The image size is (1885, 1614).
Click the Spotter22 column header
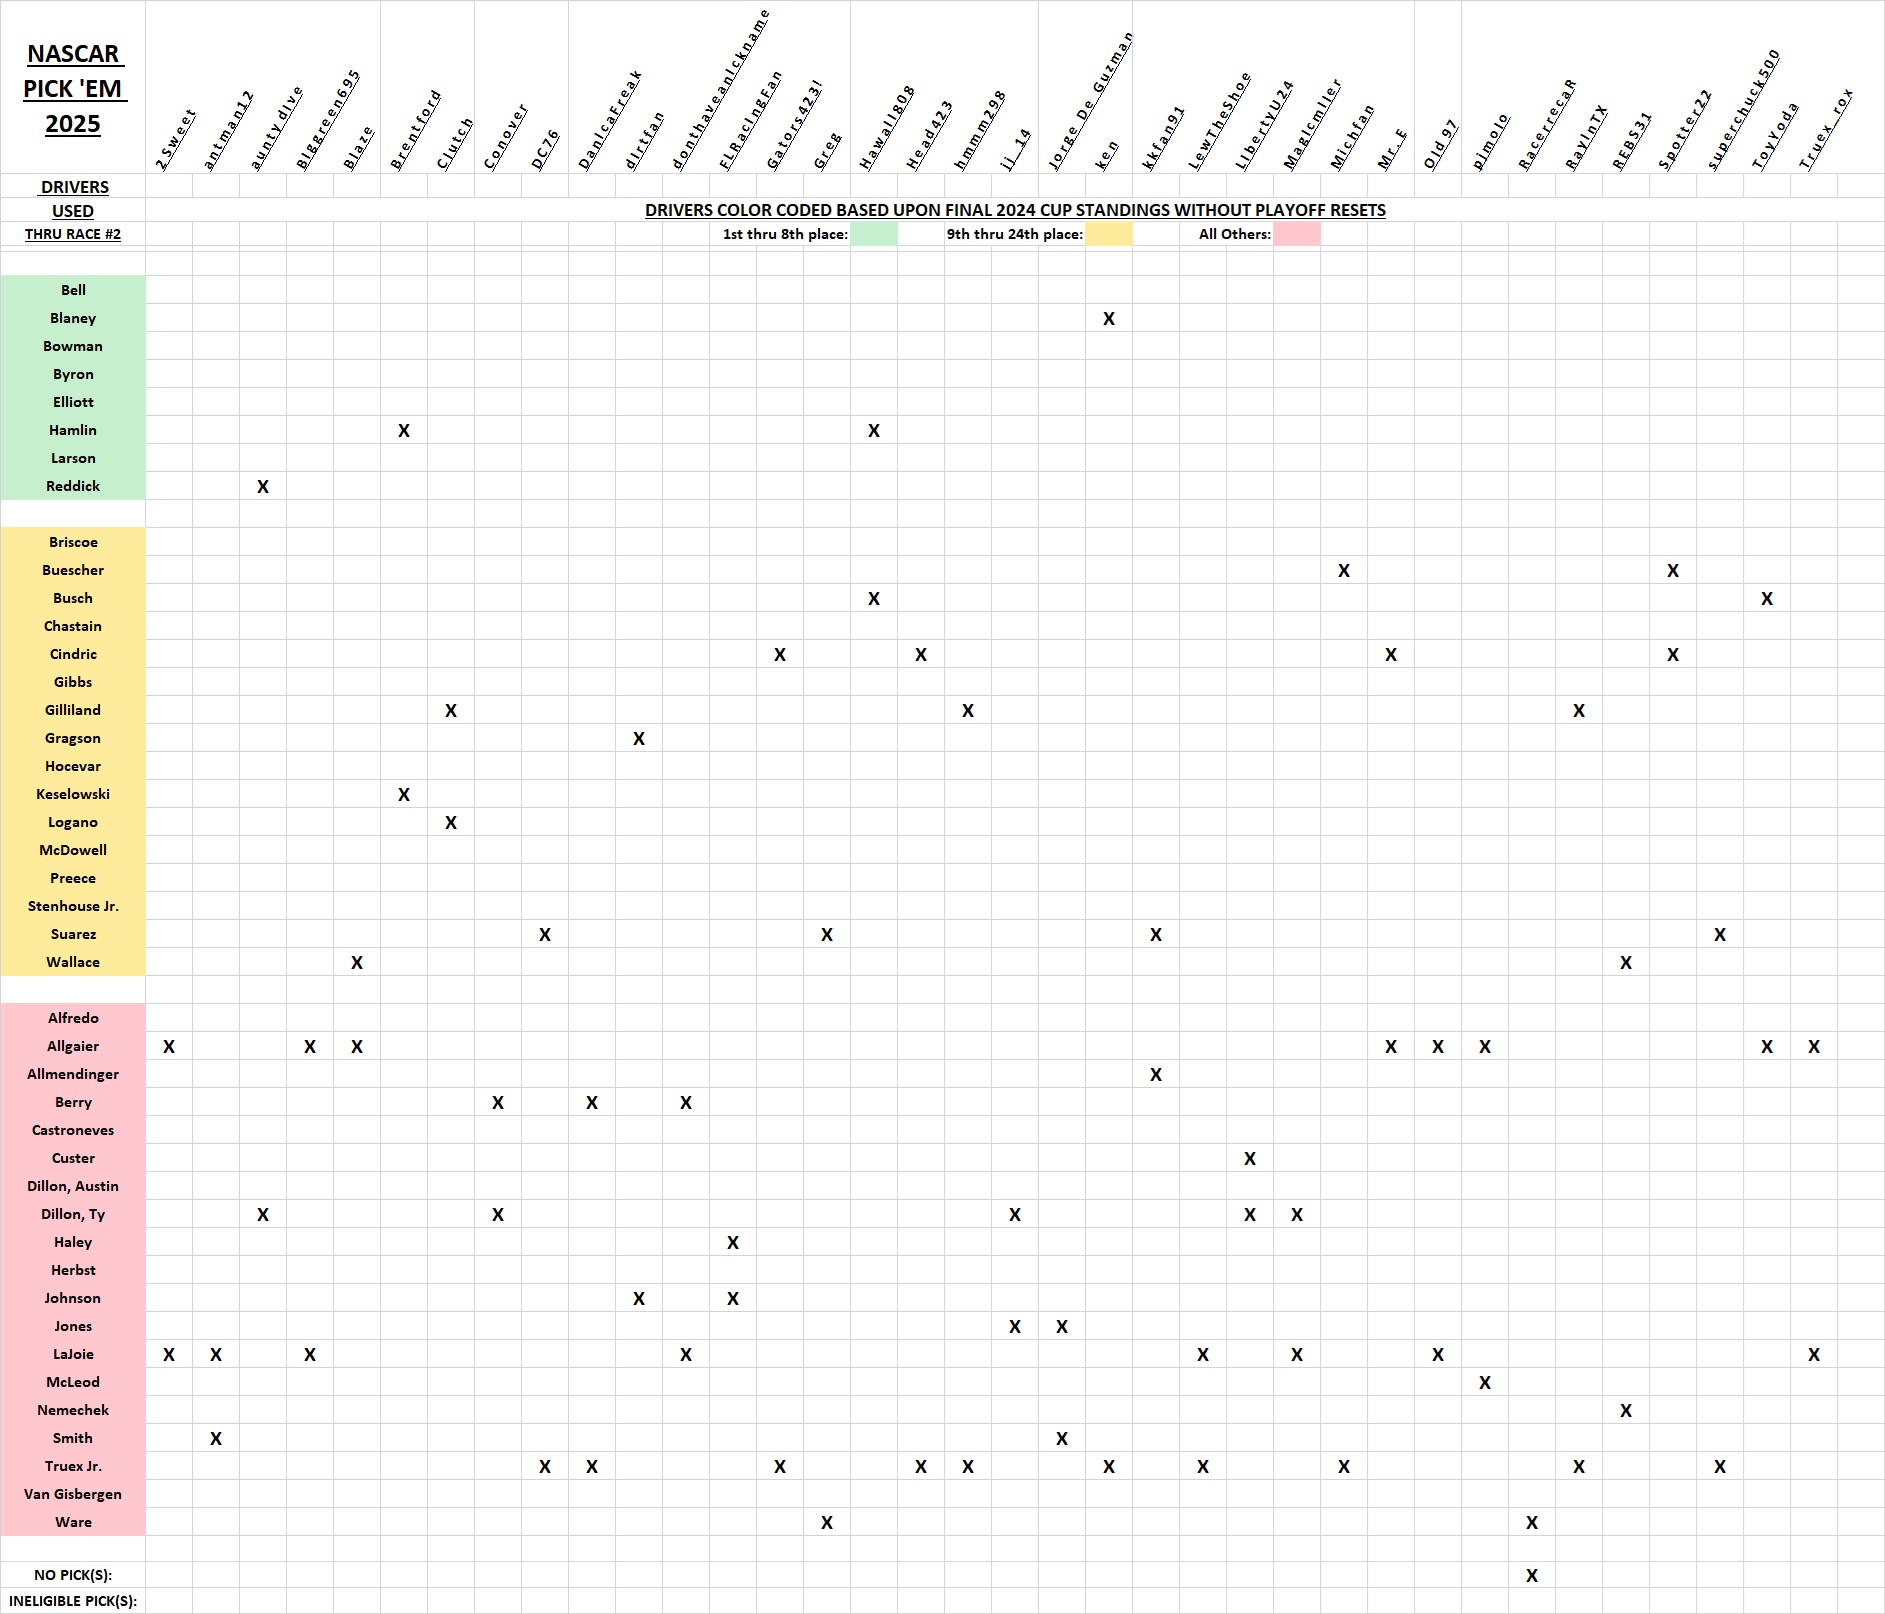(x=1685, y=130)
